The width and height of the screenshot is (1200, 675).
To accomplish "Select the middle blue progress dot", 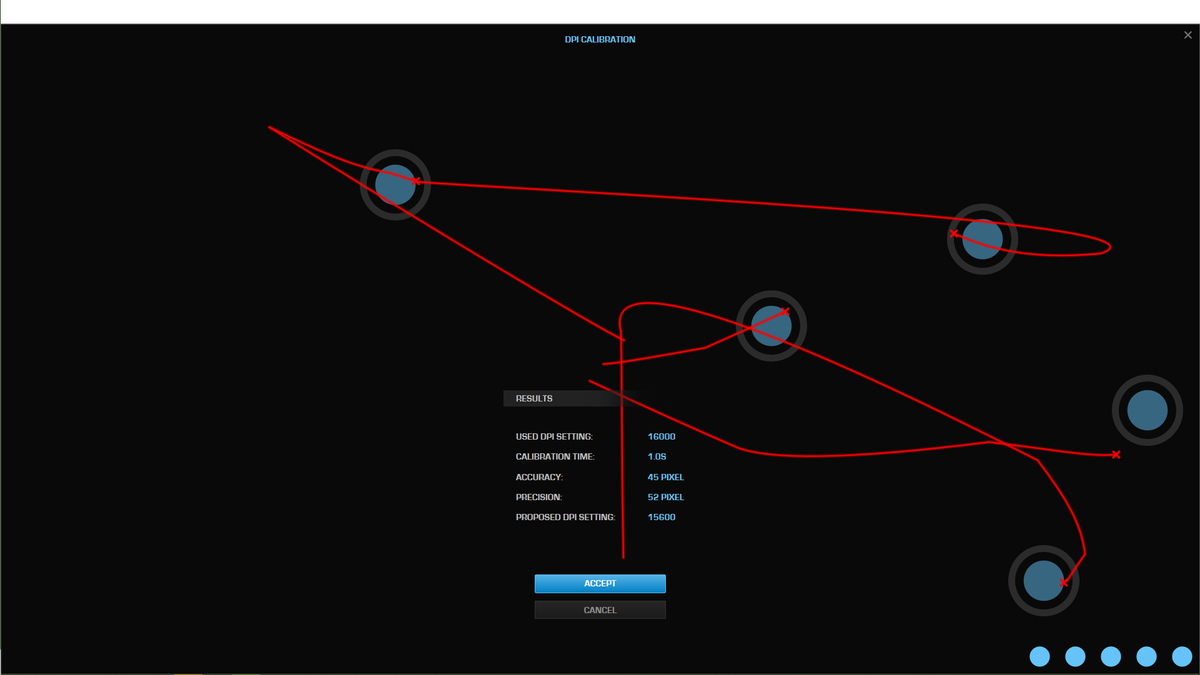I will pos(1111,656).
